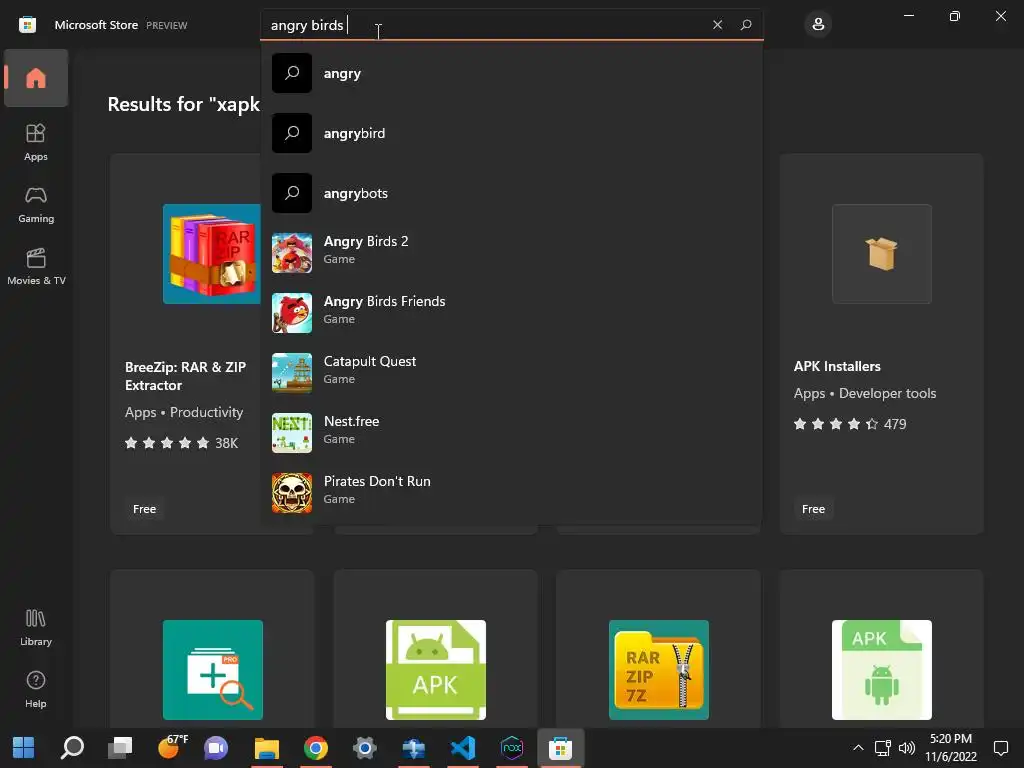Click Free button on BreeZip card

click(x=144, y=509)
